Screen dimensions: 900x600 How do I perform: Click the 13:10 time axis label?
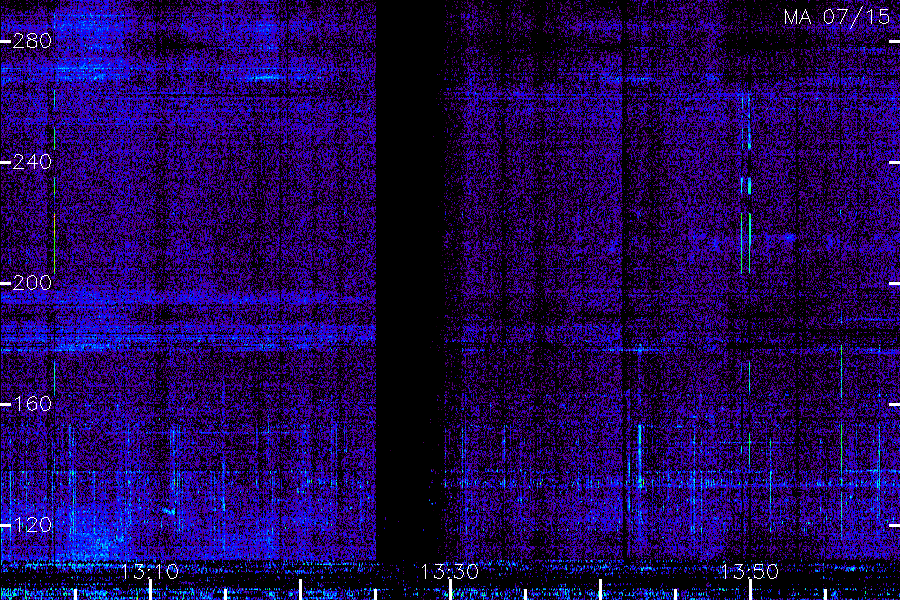[150, 572]
